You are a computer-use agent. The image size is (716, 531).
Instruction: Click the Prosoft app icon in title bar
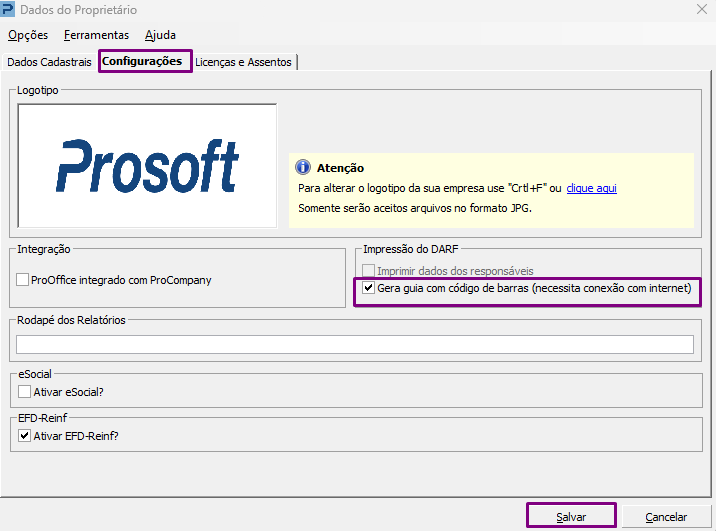click(8, 9)
